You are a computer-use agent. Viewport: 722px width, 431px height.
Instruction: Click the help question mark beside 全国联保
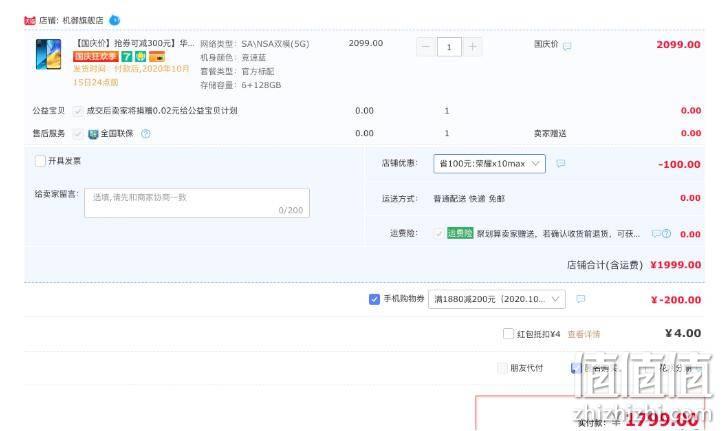(x=146, y=134)
